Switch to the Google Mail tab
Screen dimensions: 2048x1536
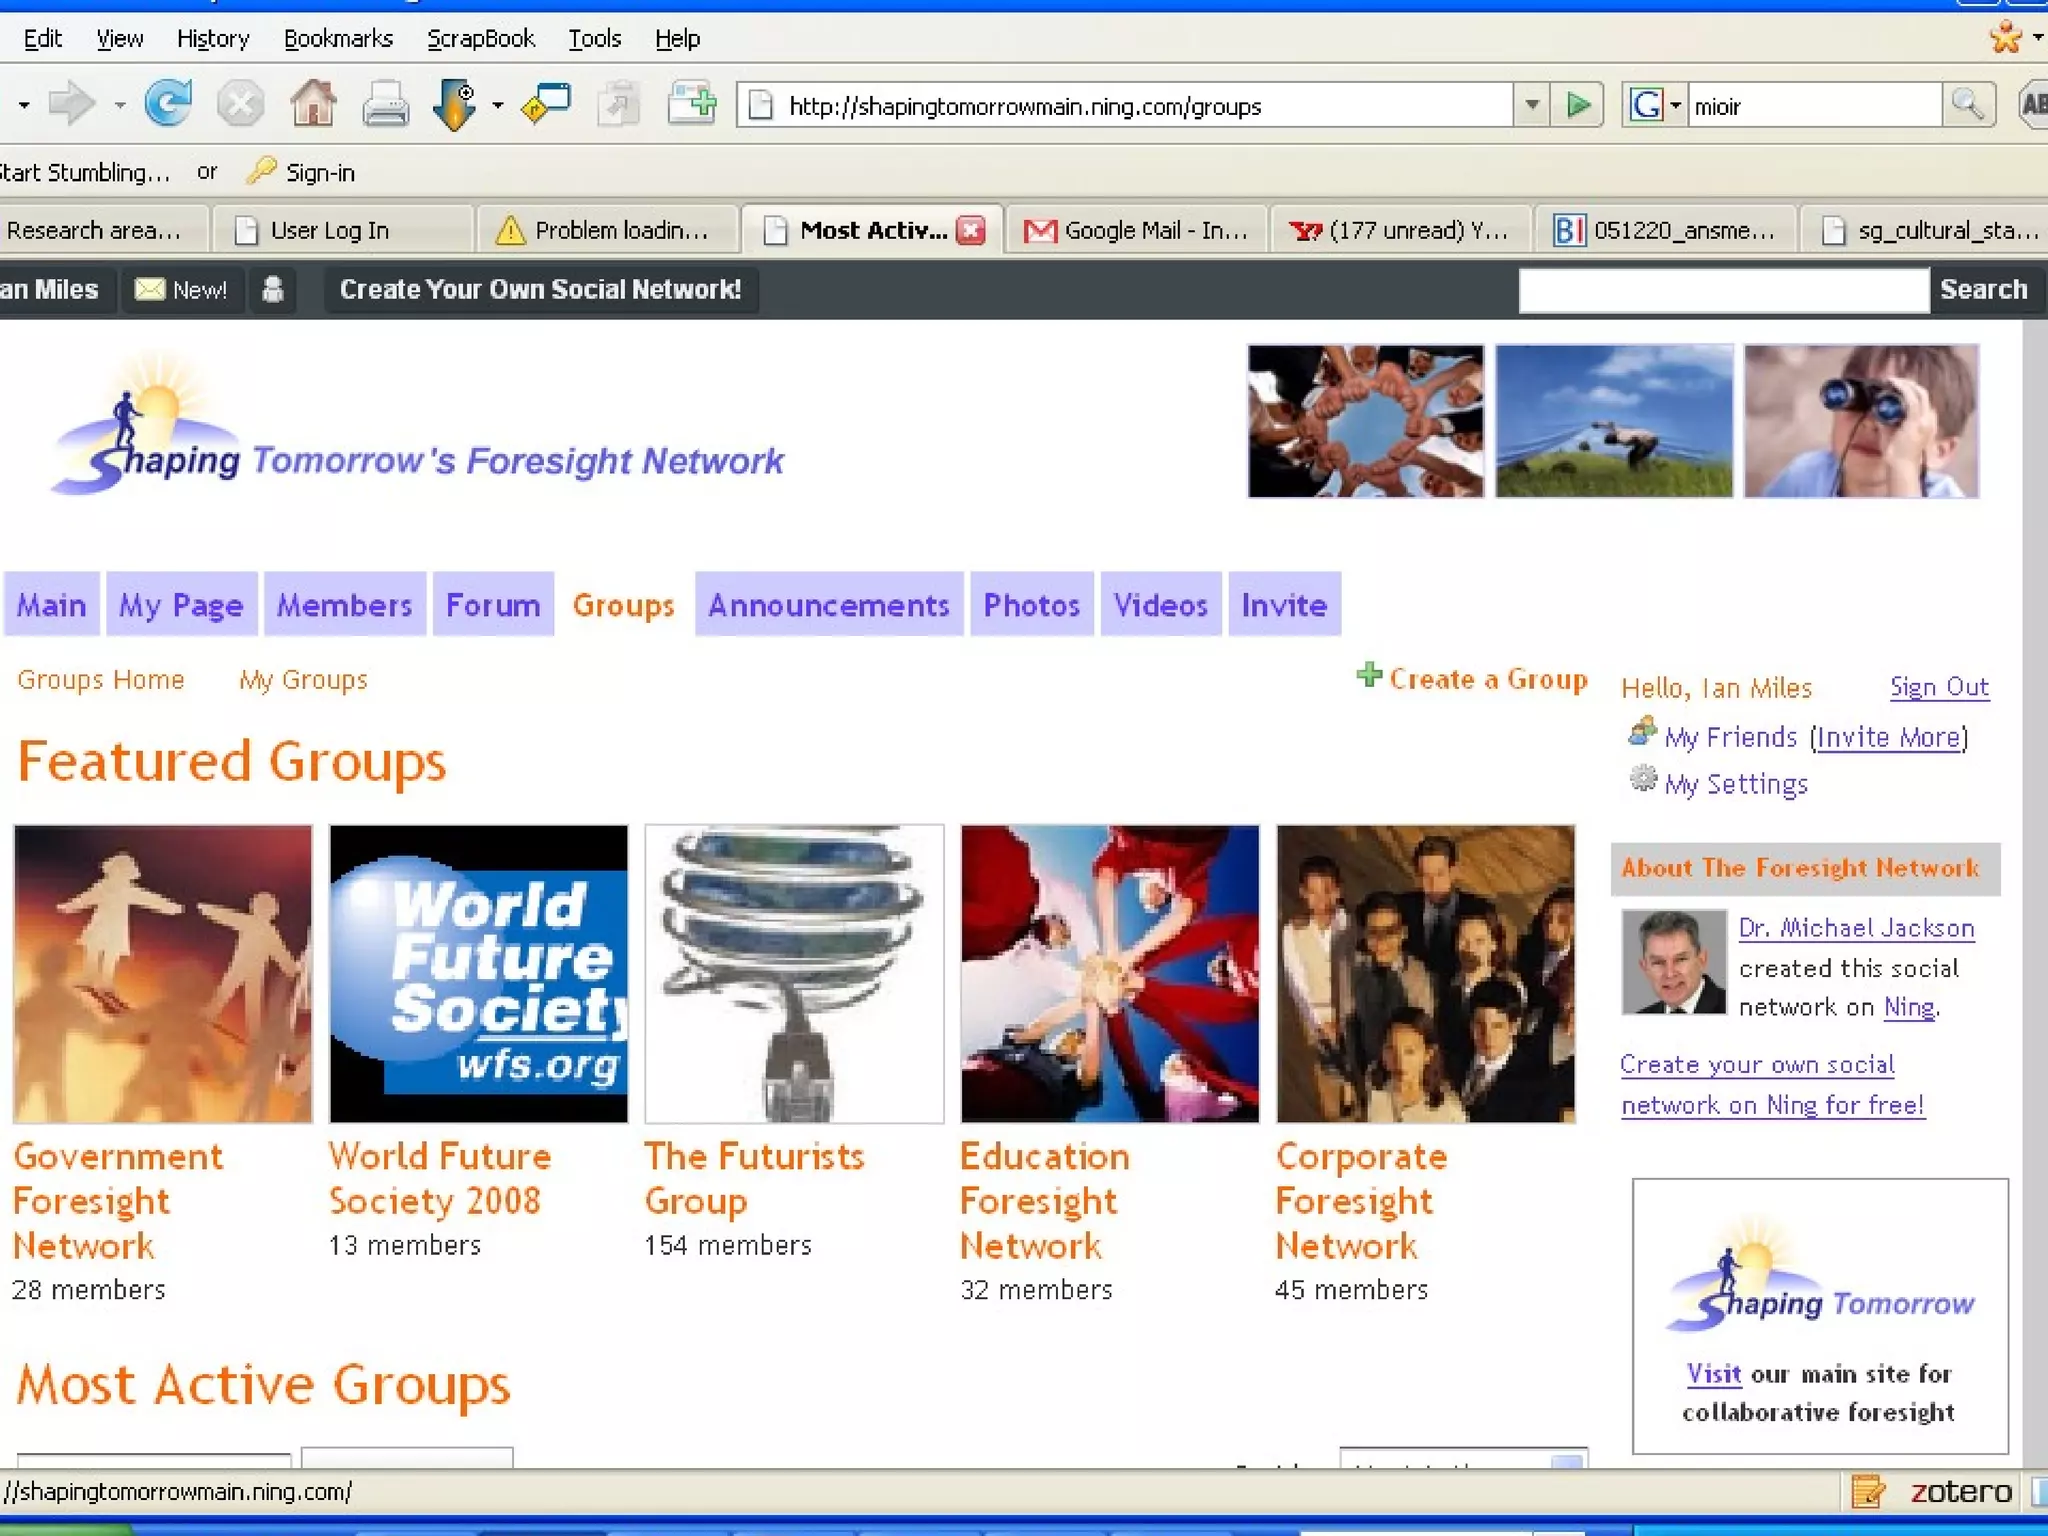coord(1137,231)
